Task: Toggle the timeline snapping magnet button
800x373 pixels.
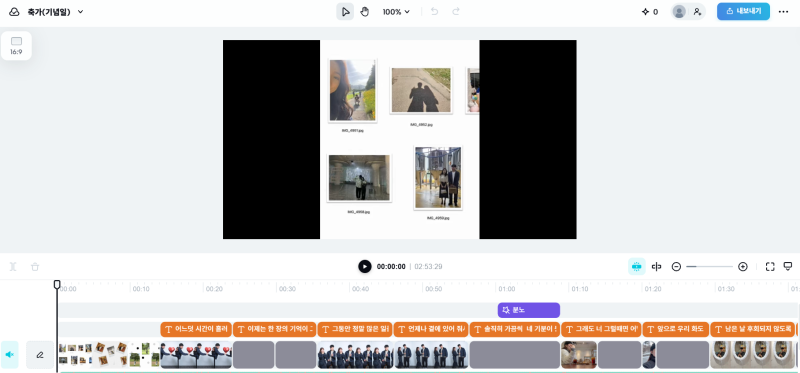Action: [x=636, y=266]
